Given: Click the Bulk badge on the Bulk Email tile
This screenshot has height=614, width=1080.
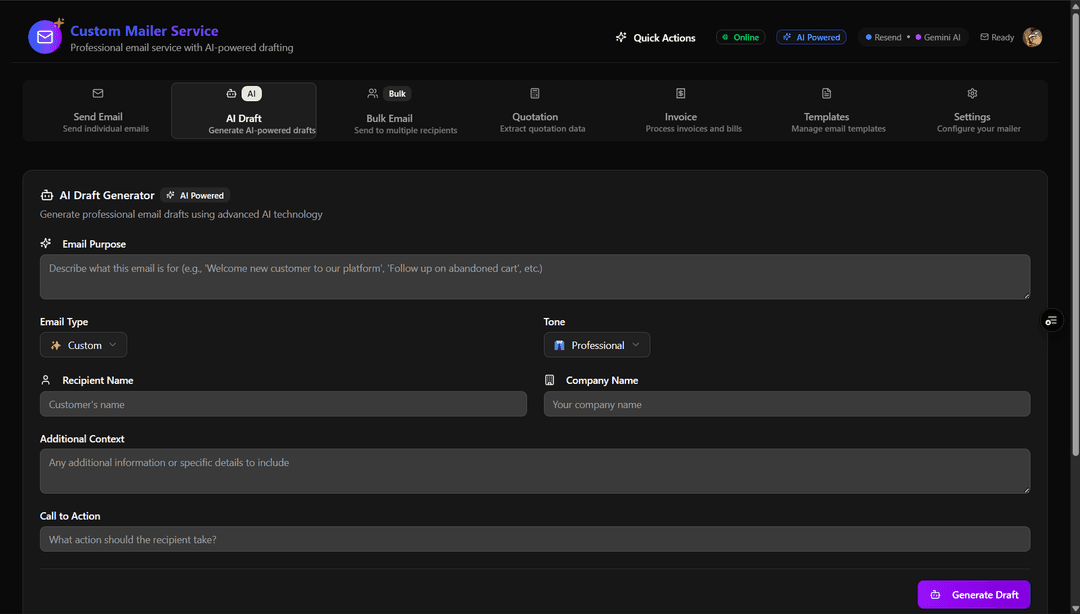Looking at the screenshot, I should coord(397,93).
